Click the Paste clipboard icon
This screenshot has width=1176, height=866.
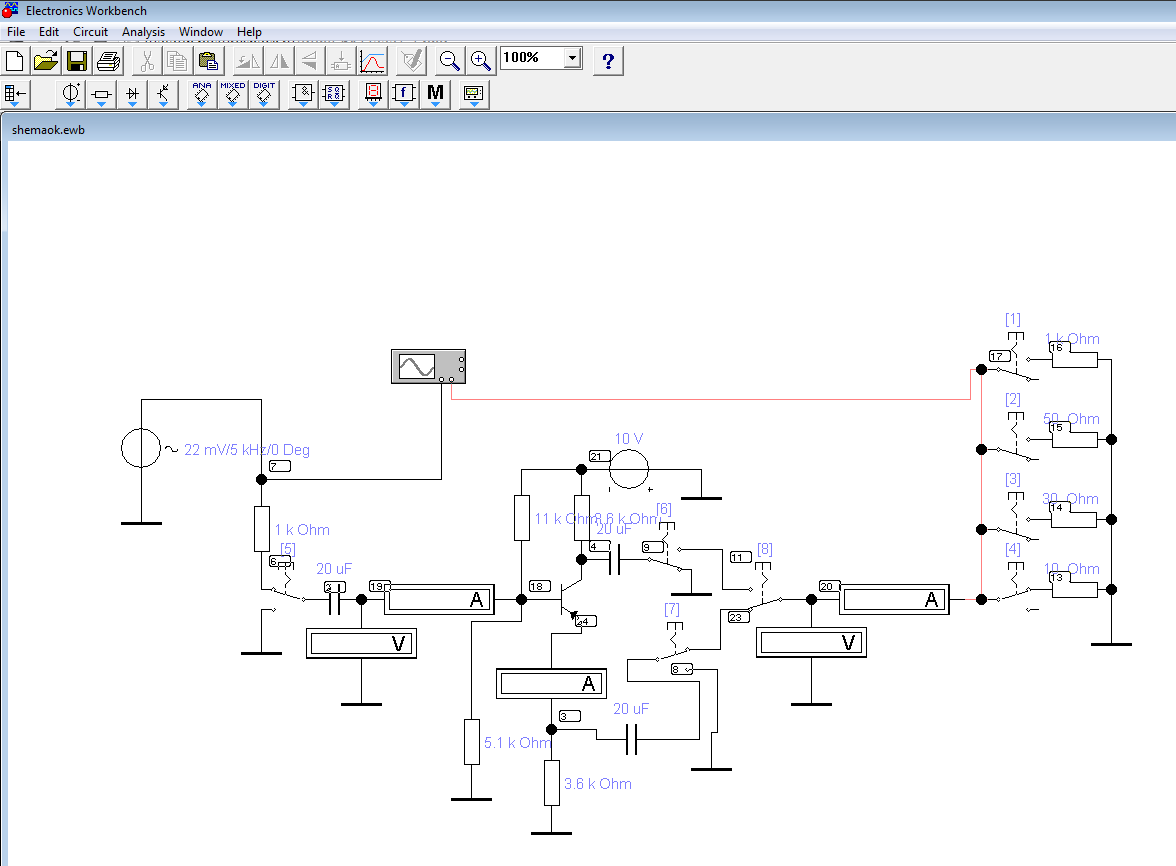point(208,61)
